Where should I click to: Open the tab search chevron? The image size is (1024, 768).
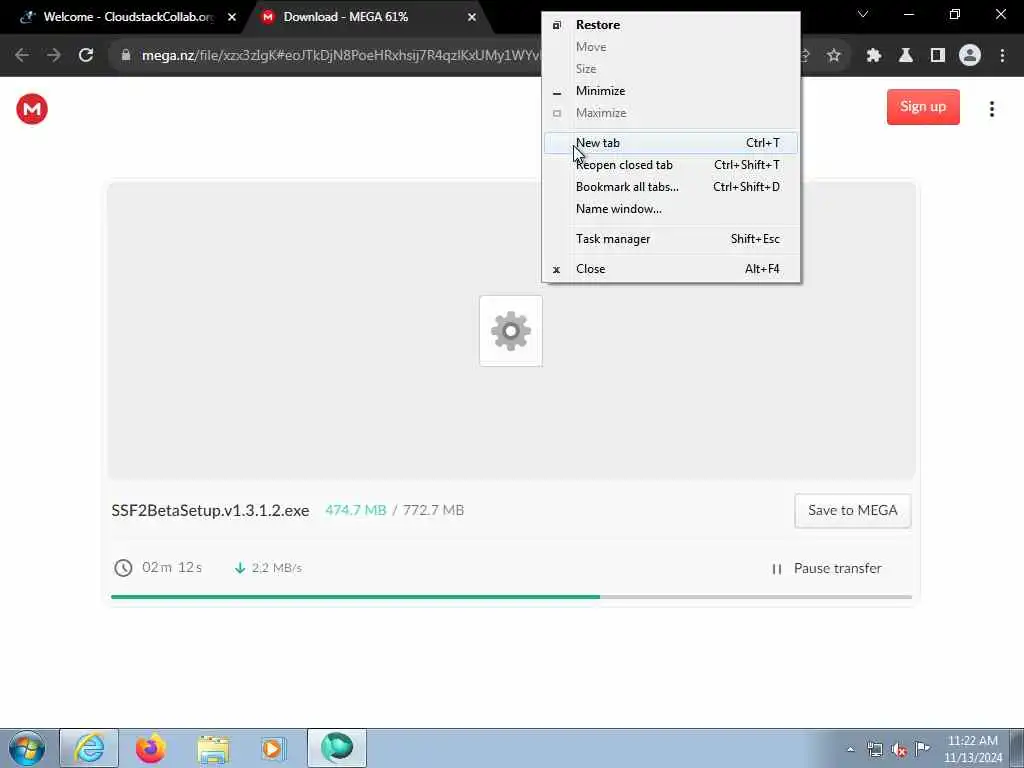[x=863, y=14]
